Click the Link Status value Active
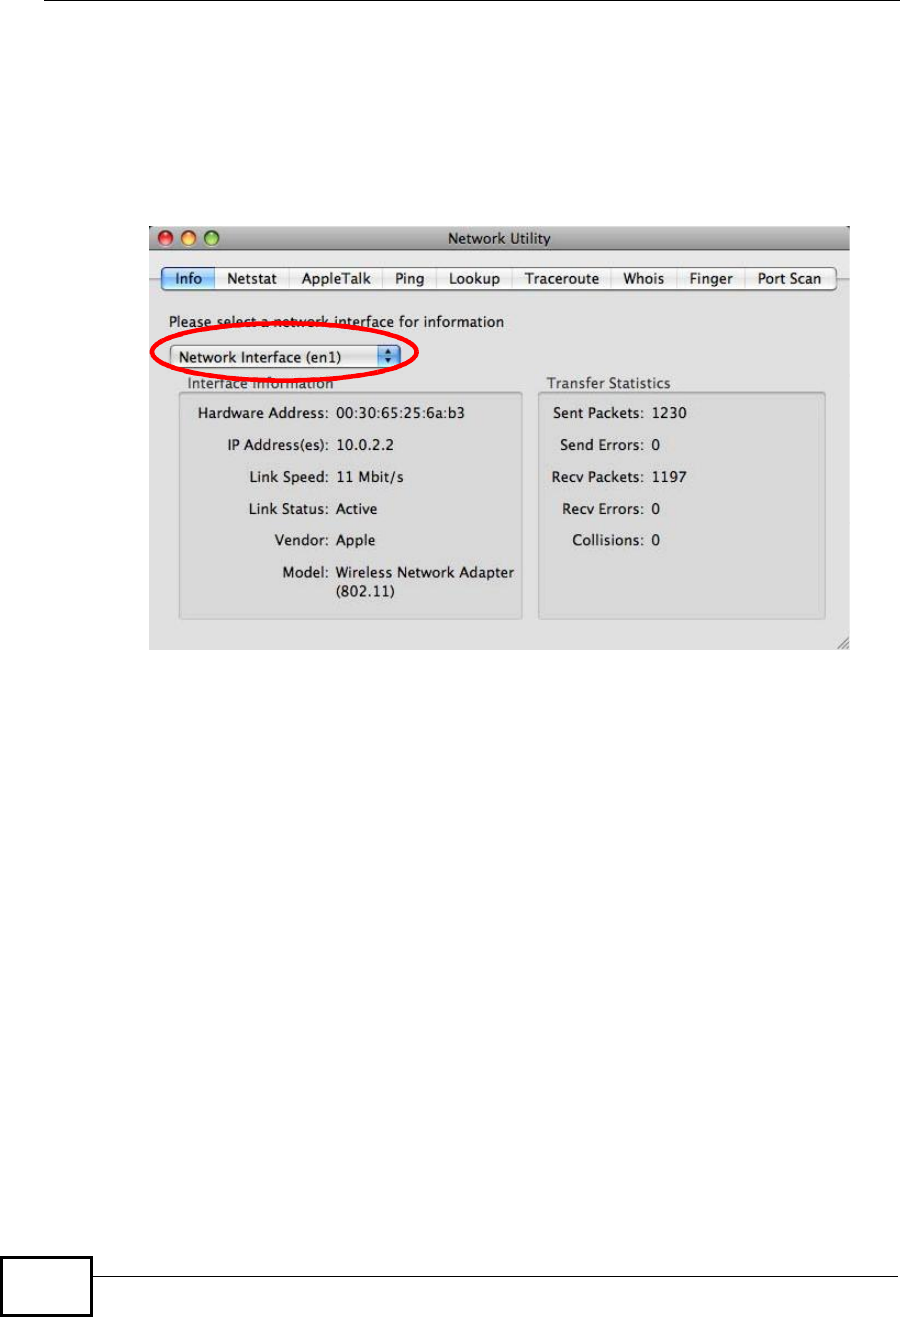 357,509
